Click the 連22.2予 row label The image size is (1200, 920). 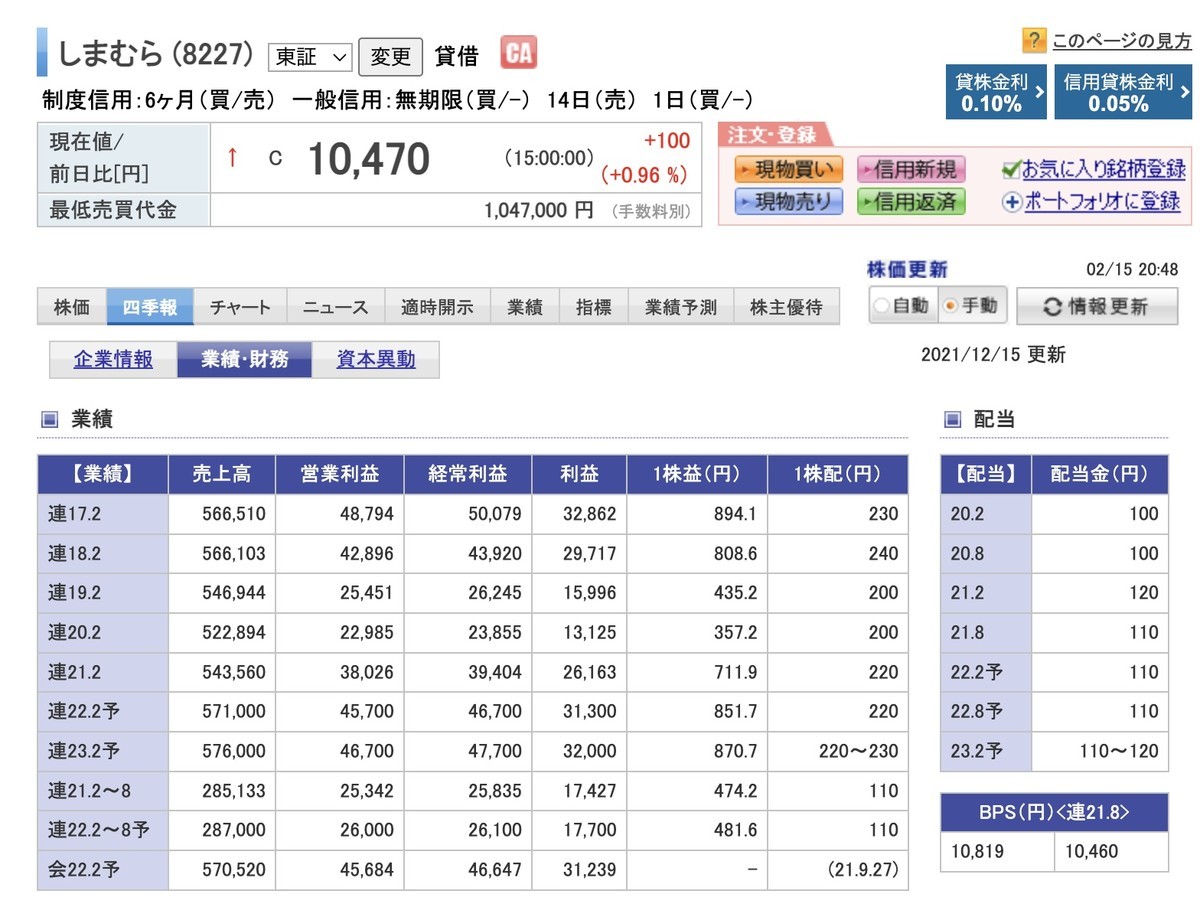click(102, 711)
